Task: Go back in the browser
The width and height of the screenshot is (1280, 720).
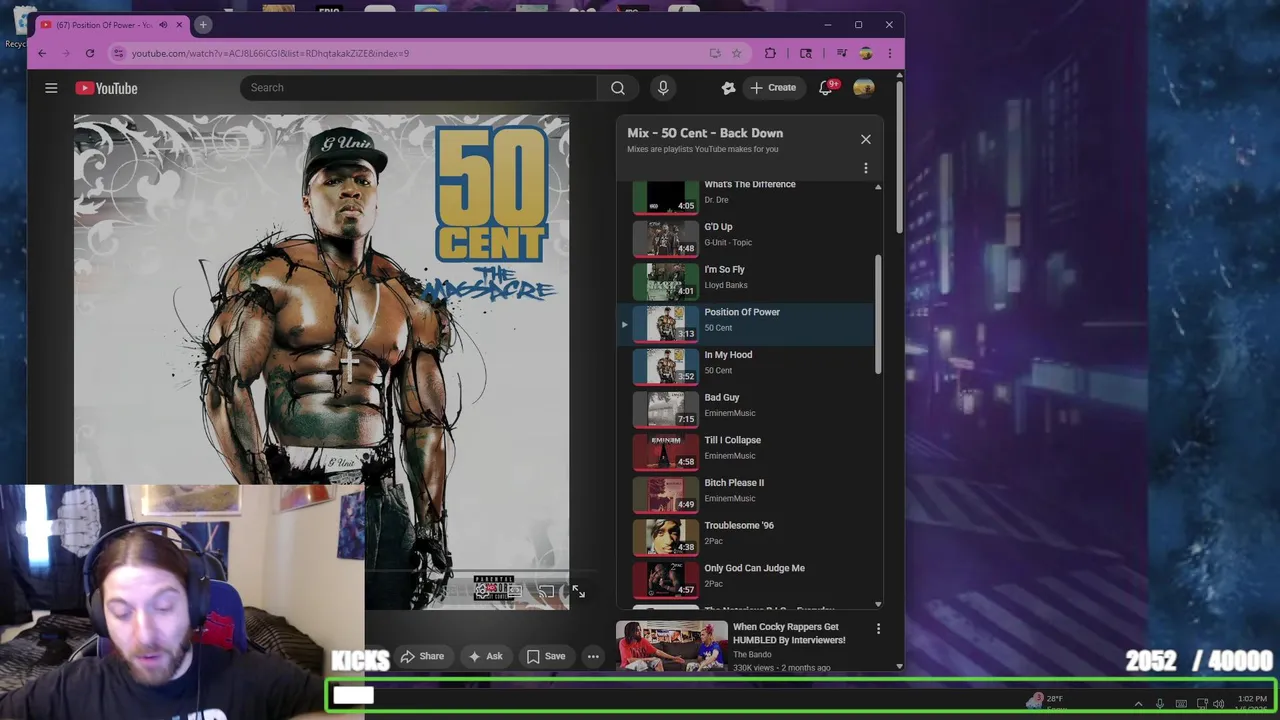Action: pyautogui.click(x=42, y=53)
